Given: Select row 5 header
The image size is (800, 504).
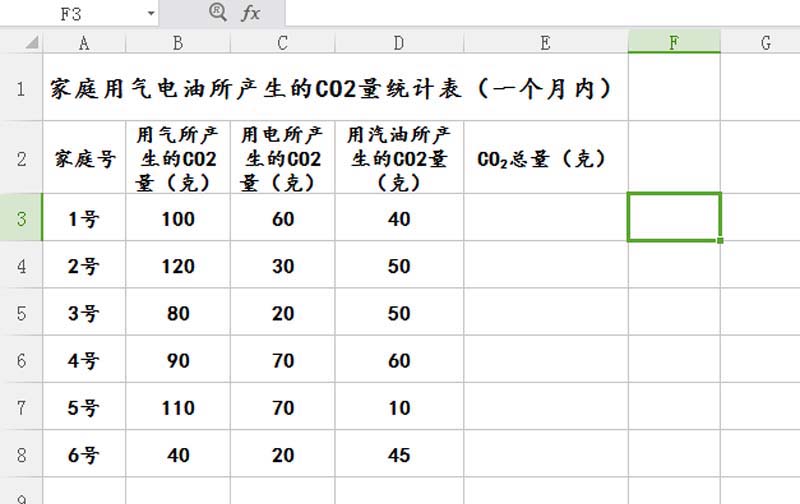Looking at the screenshot, I should 21,312.
